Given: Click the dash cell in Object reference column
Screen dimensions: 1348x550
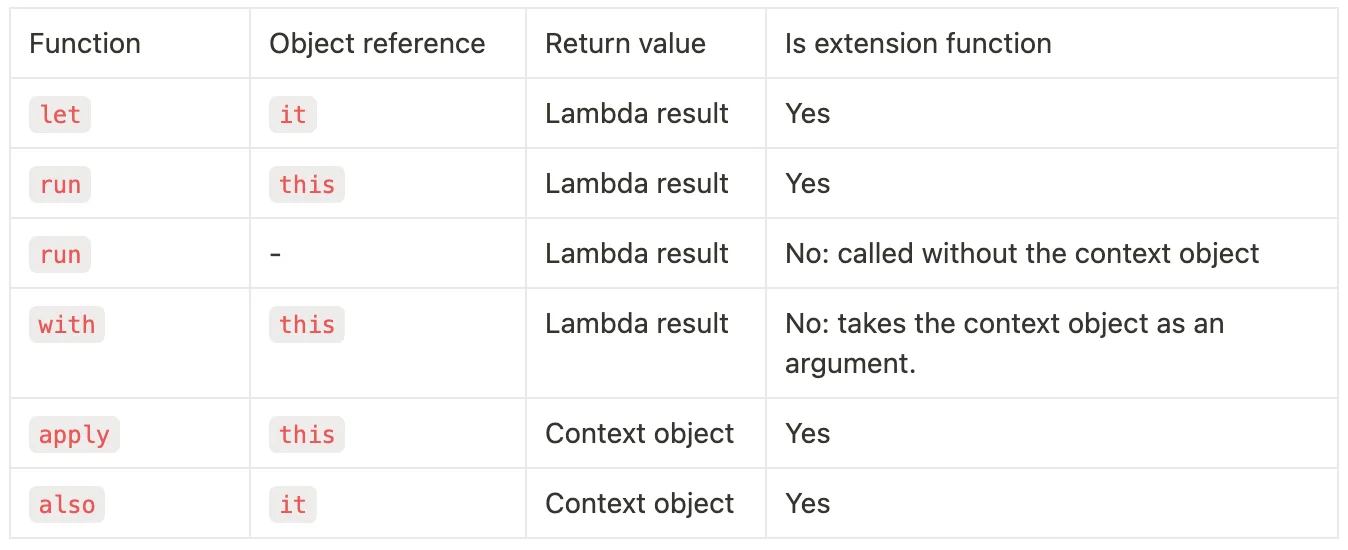Looking at the screenshot, I should [276, 254].
